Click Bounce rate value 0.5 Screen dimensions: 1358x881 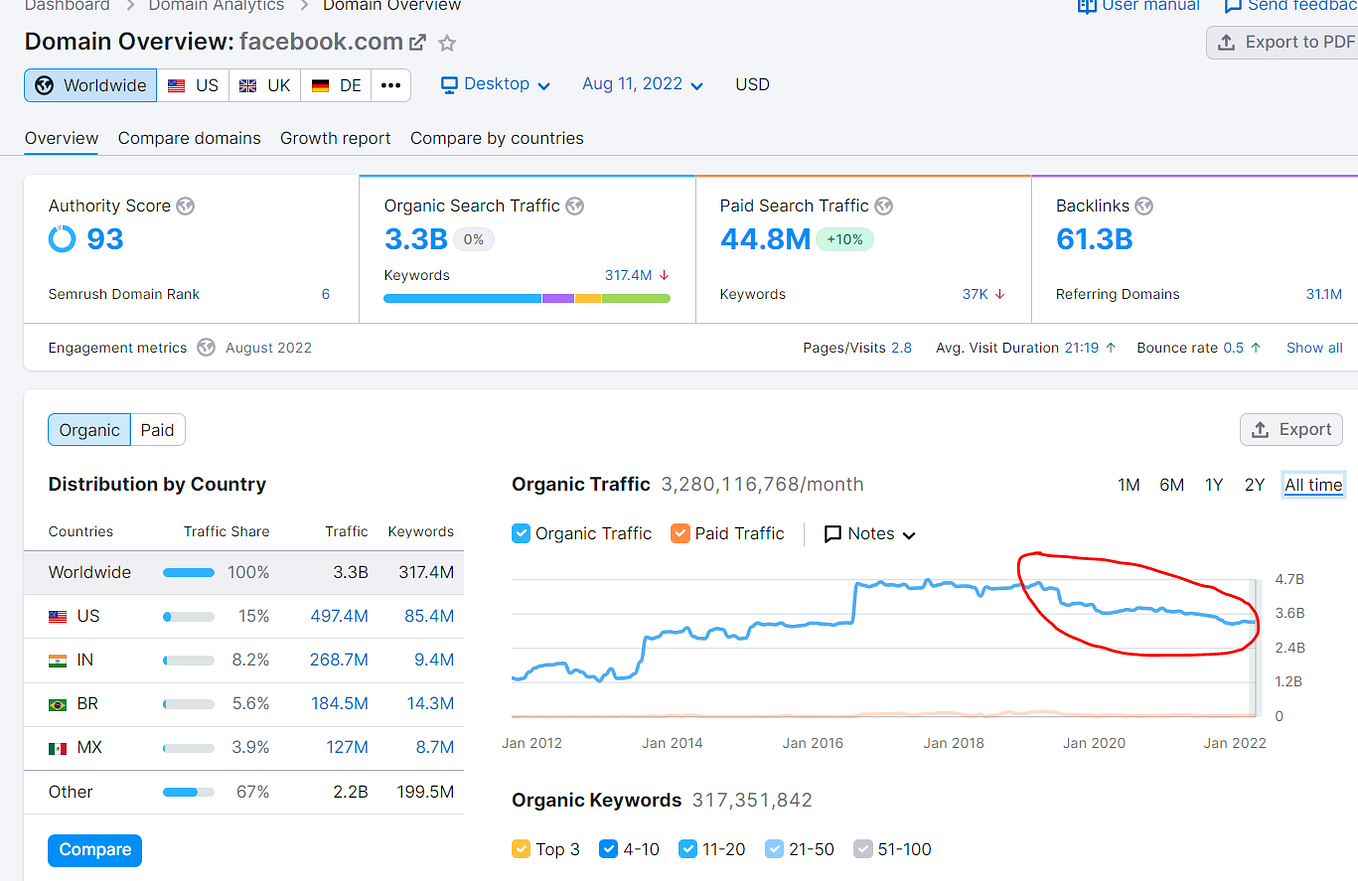(x=1233, y=348)
